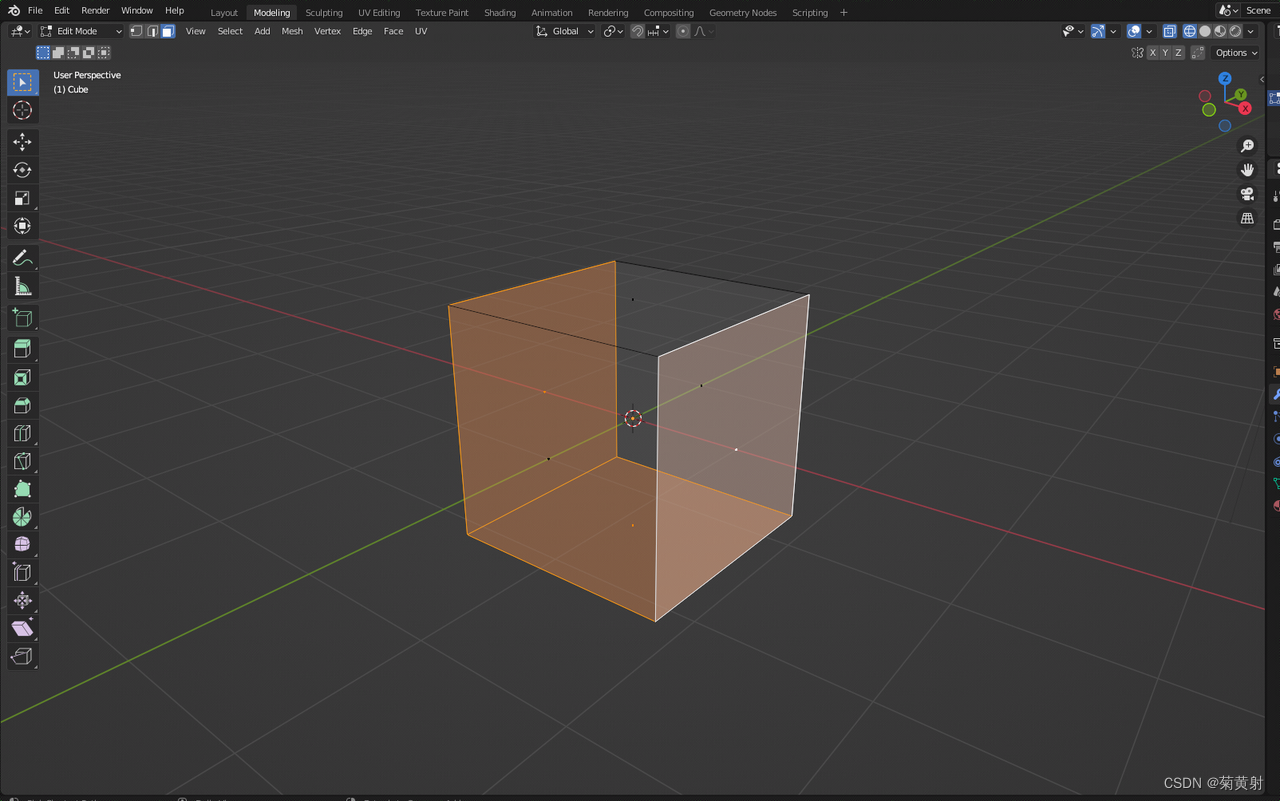1280x801 pixels.
Task: Toggle X axis mirror
Action: [x=1153, y=53]
